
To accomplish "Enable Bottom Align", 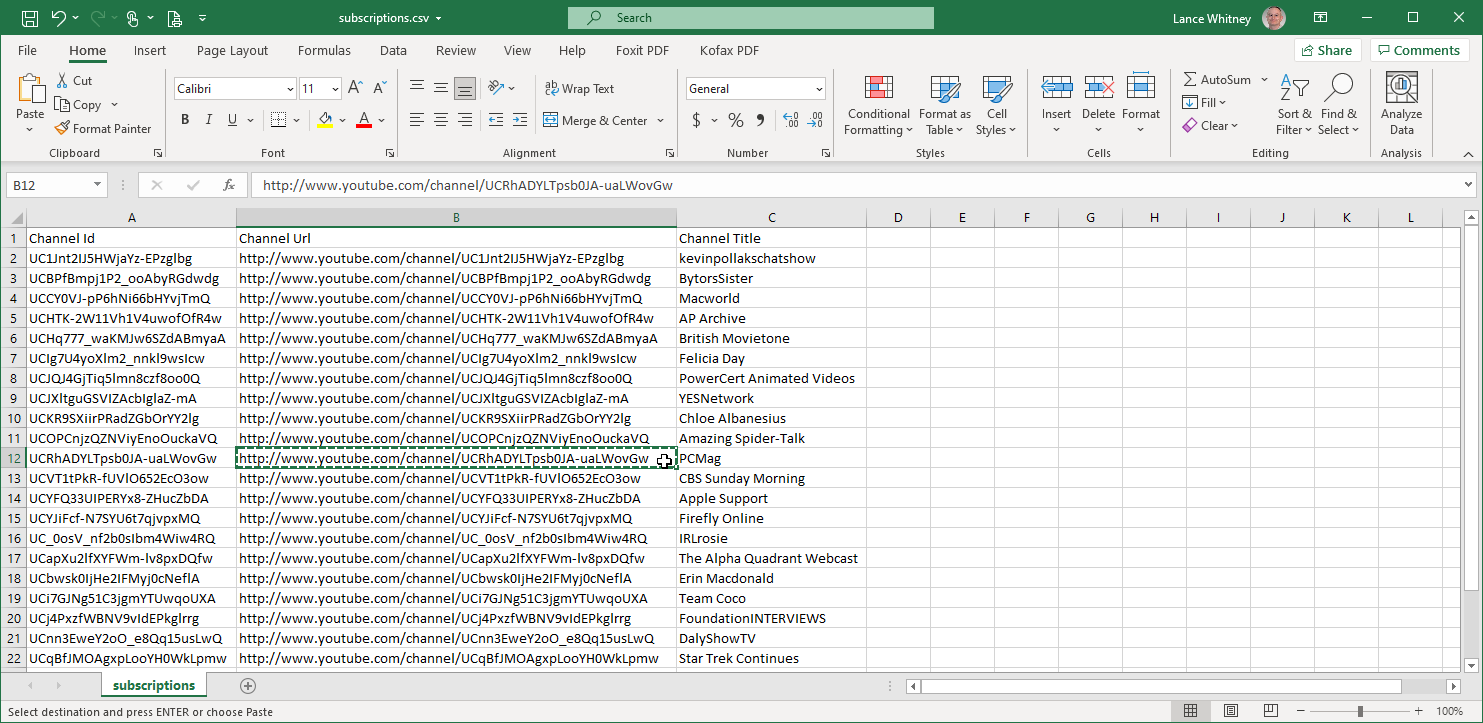I will [x=464, y=89].
